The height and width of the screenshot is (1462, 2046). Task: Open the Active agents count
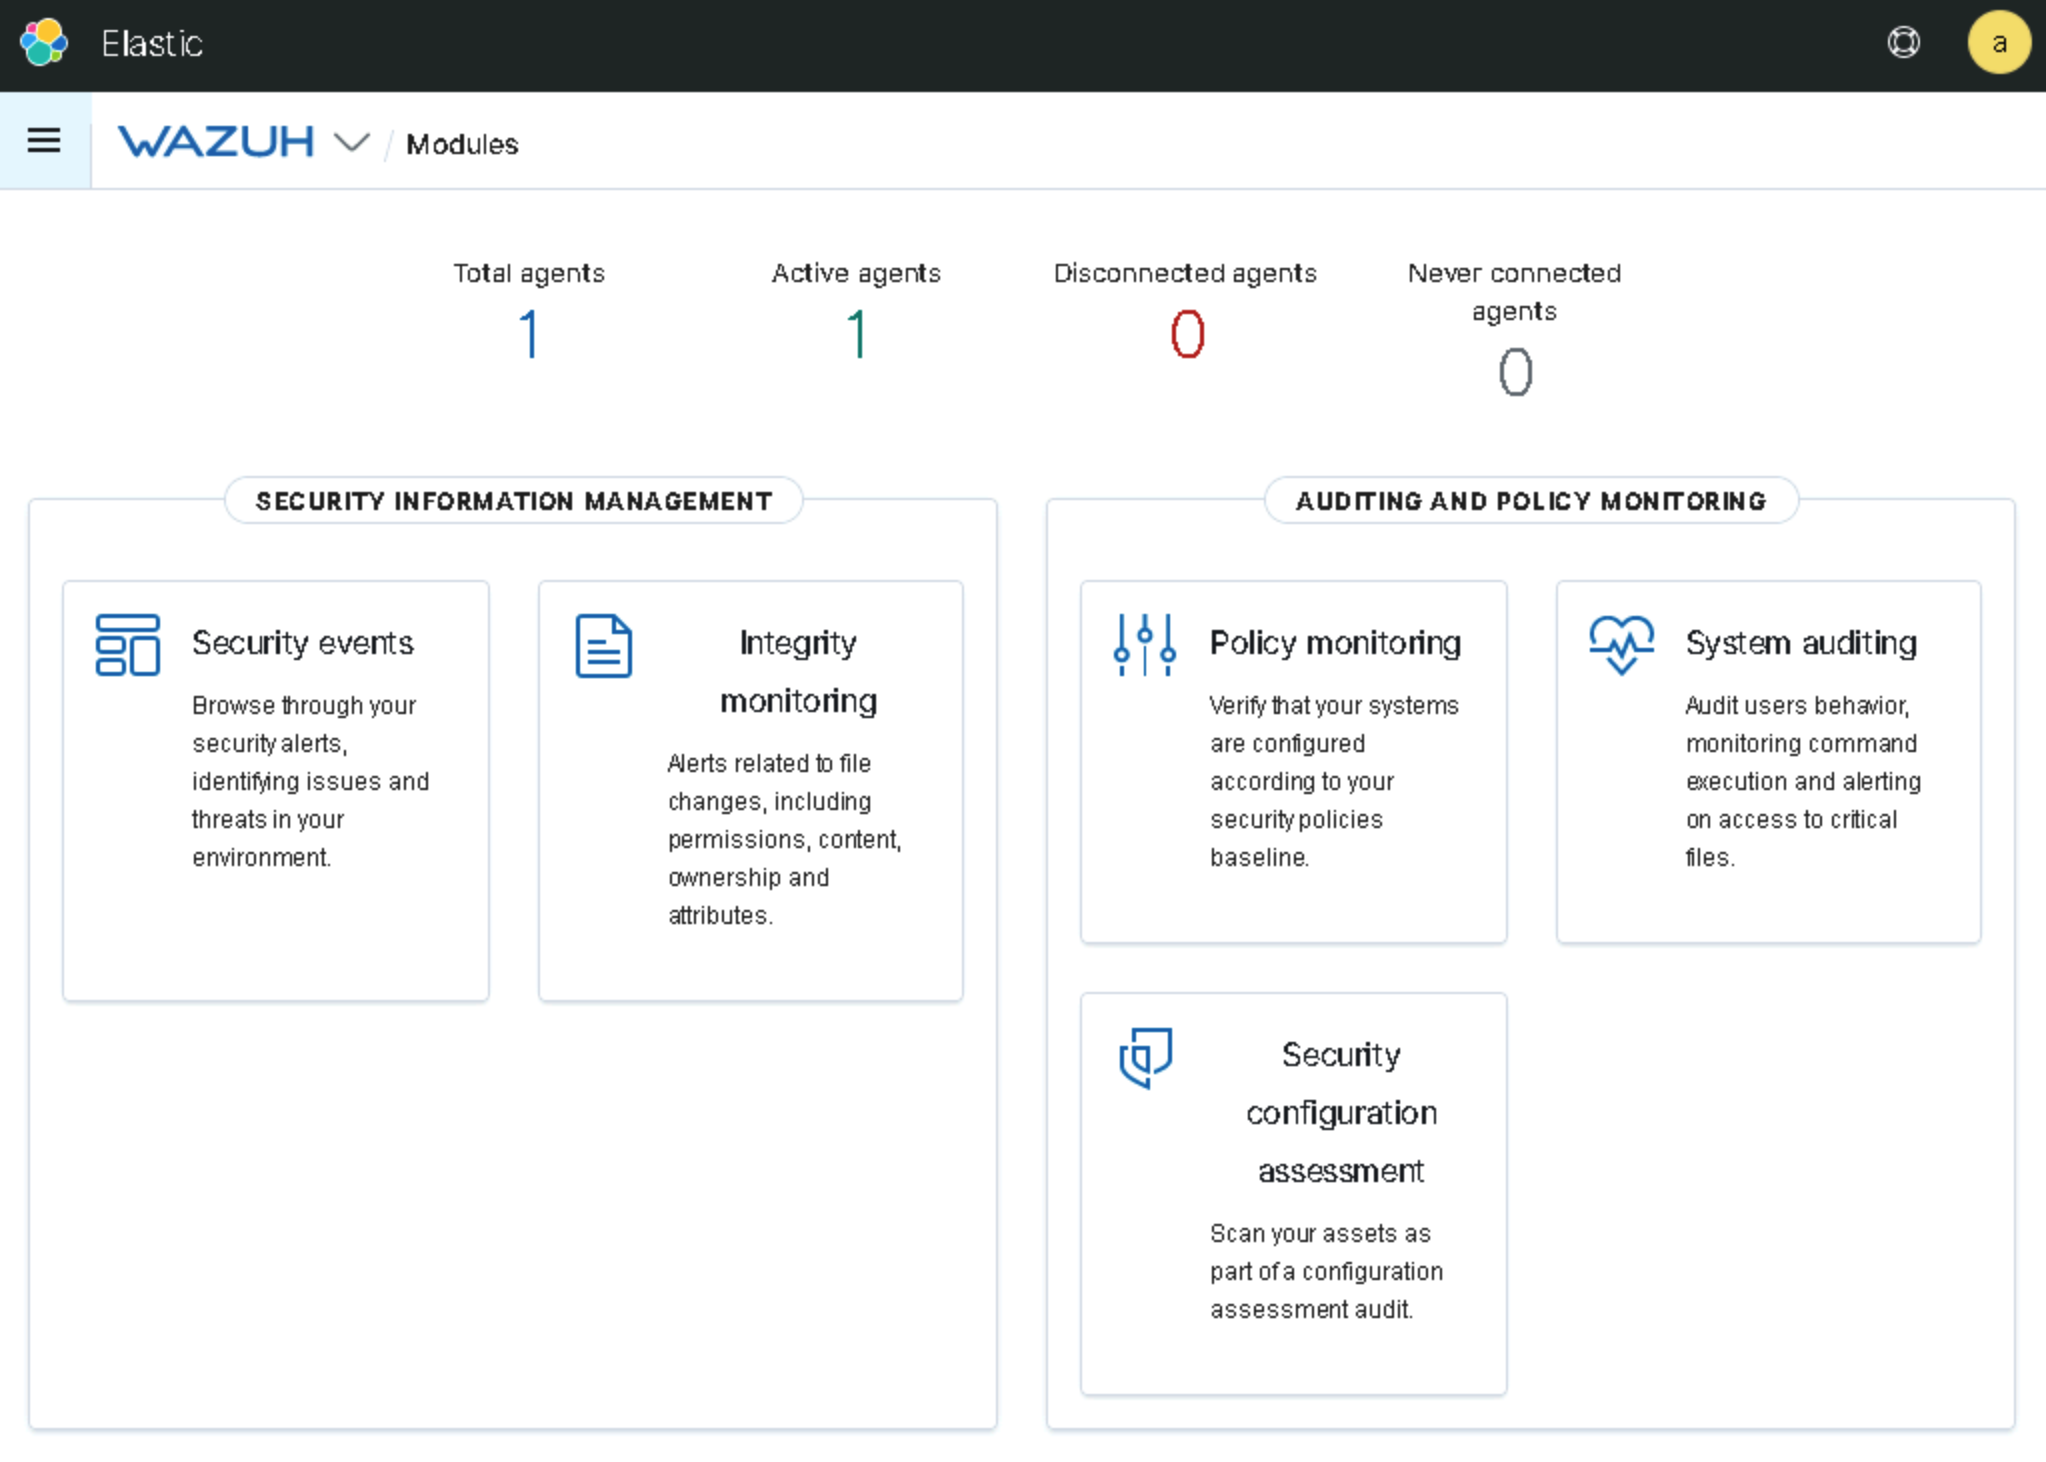click(856, 334)
